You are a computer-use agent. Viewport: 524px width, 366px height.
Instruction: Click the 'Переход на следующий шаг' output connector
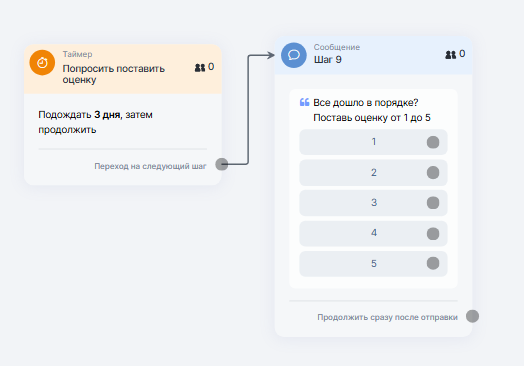[x=222, y=164]
